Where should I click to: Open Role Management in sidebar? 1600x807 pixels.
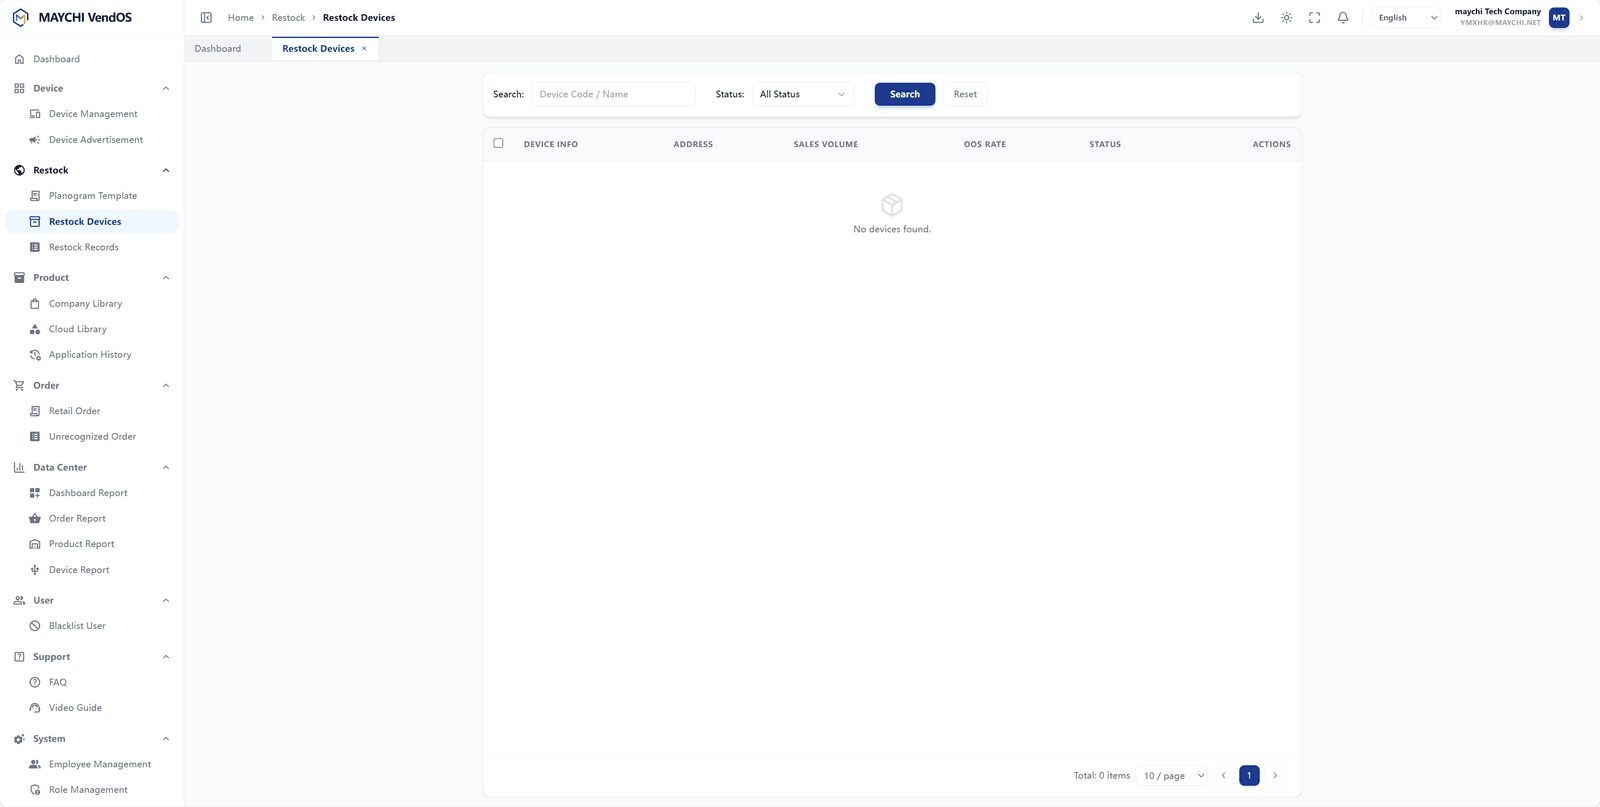point(92,790)
